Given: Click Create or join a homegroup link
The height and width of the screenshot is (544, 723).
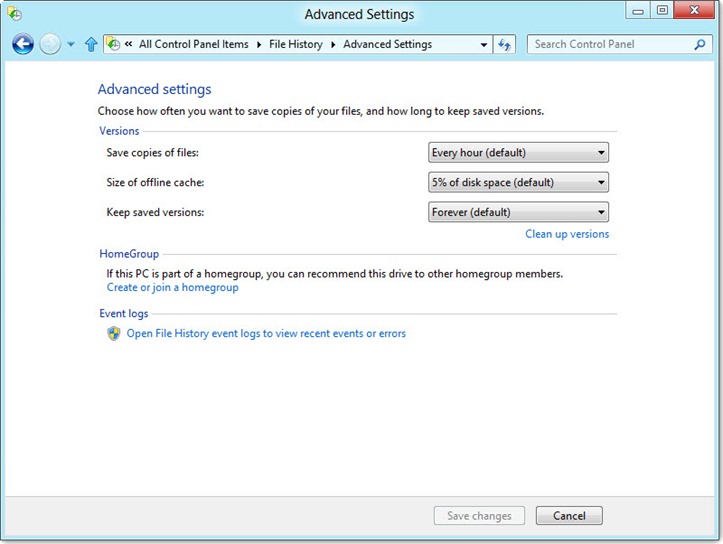Looking at the screenshot, I should click(x=172, y=288).
